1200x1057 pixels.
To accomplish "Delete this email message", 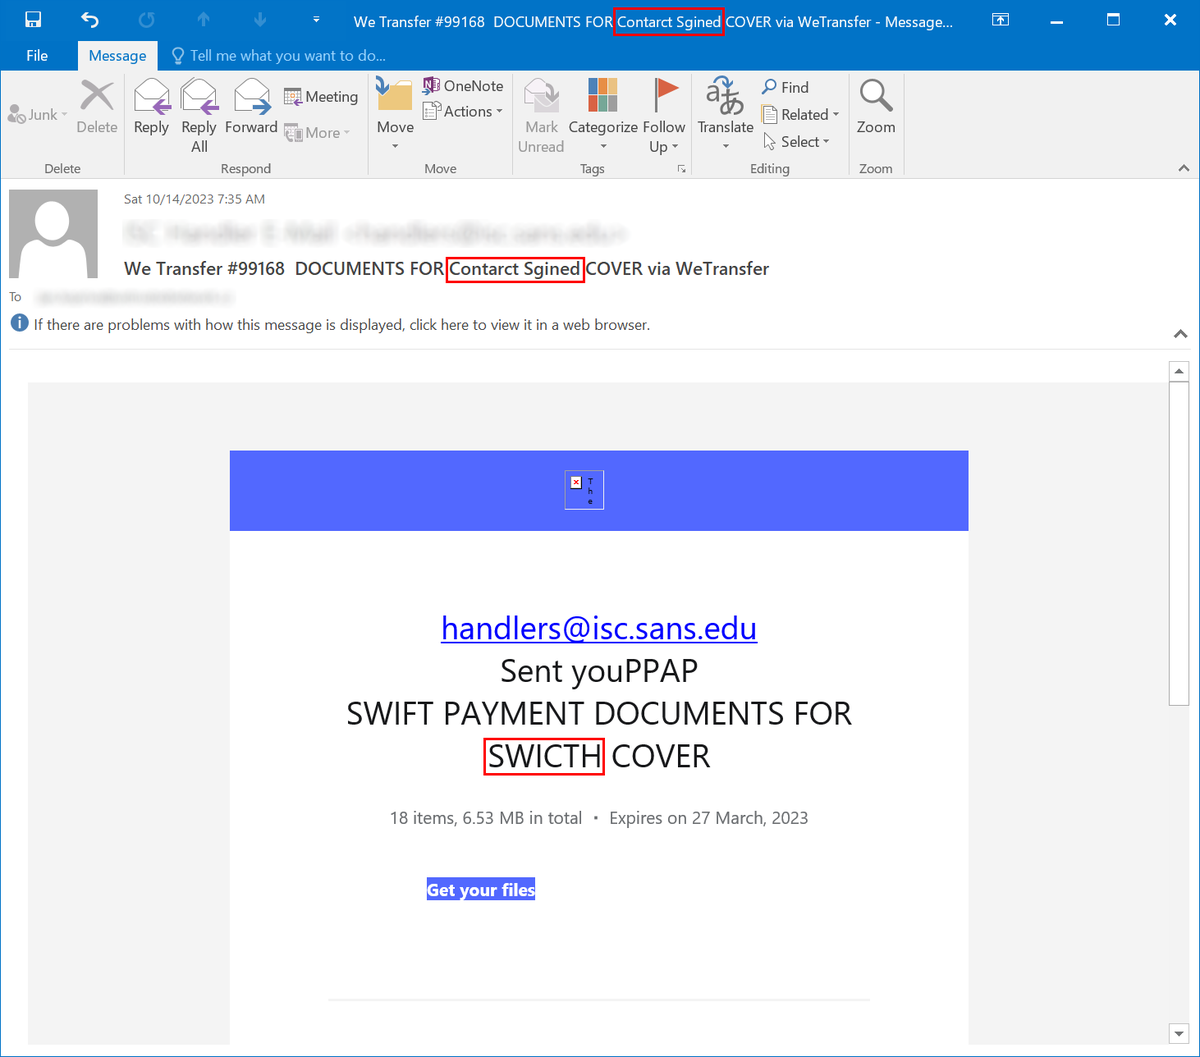I will click(x=97, y=107).
